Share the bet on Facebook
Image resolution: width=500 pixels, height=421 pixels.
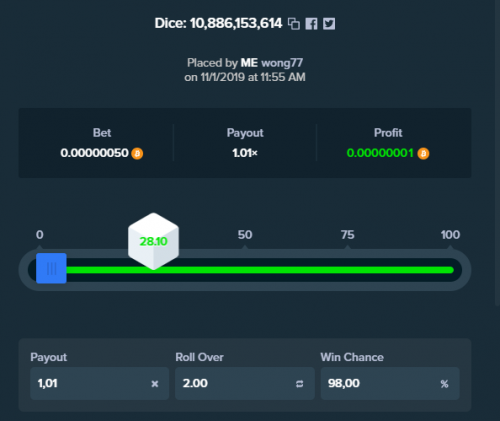(x=311, y=24)
